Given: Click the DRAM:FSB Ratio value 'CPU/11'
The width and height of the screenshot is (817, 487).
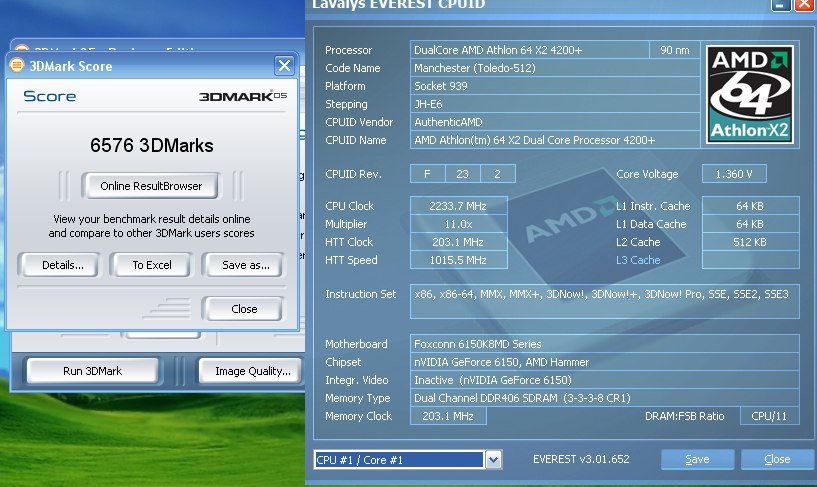Looking at the screenshot, I should coord(769,416).
